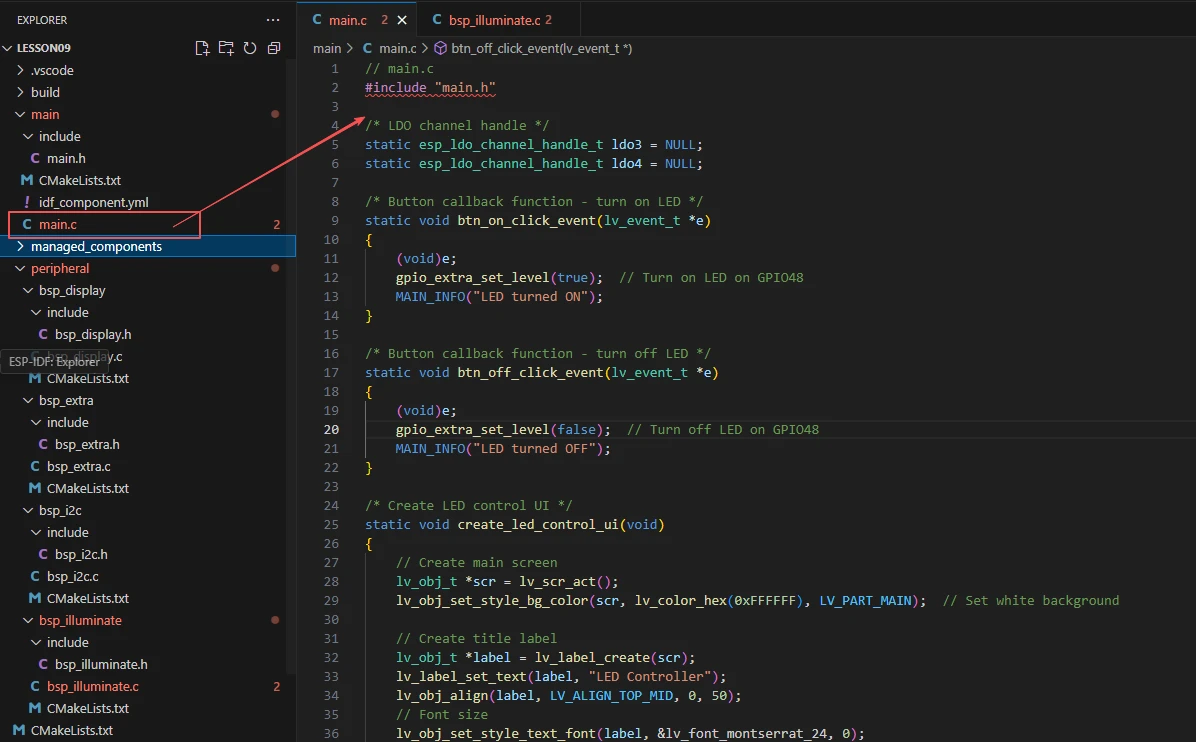The width and height of the screenshot is (1196, 742).
Task: Expand the .vscode folder
Action: pyautogui.click(x=50, y=70)
